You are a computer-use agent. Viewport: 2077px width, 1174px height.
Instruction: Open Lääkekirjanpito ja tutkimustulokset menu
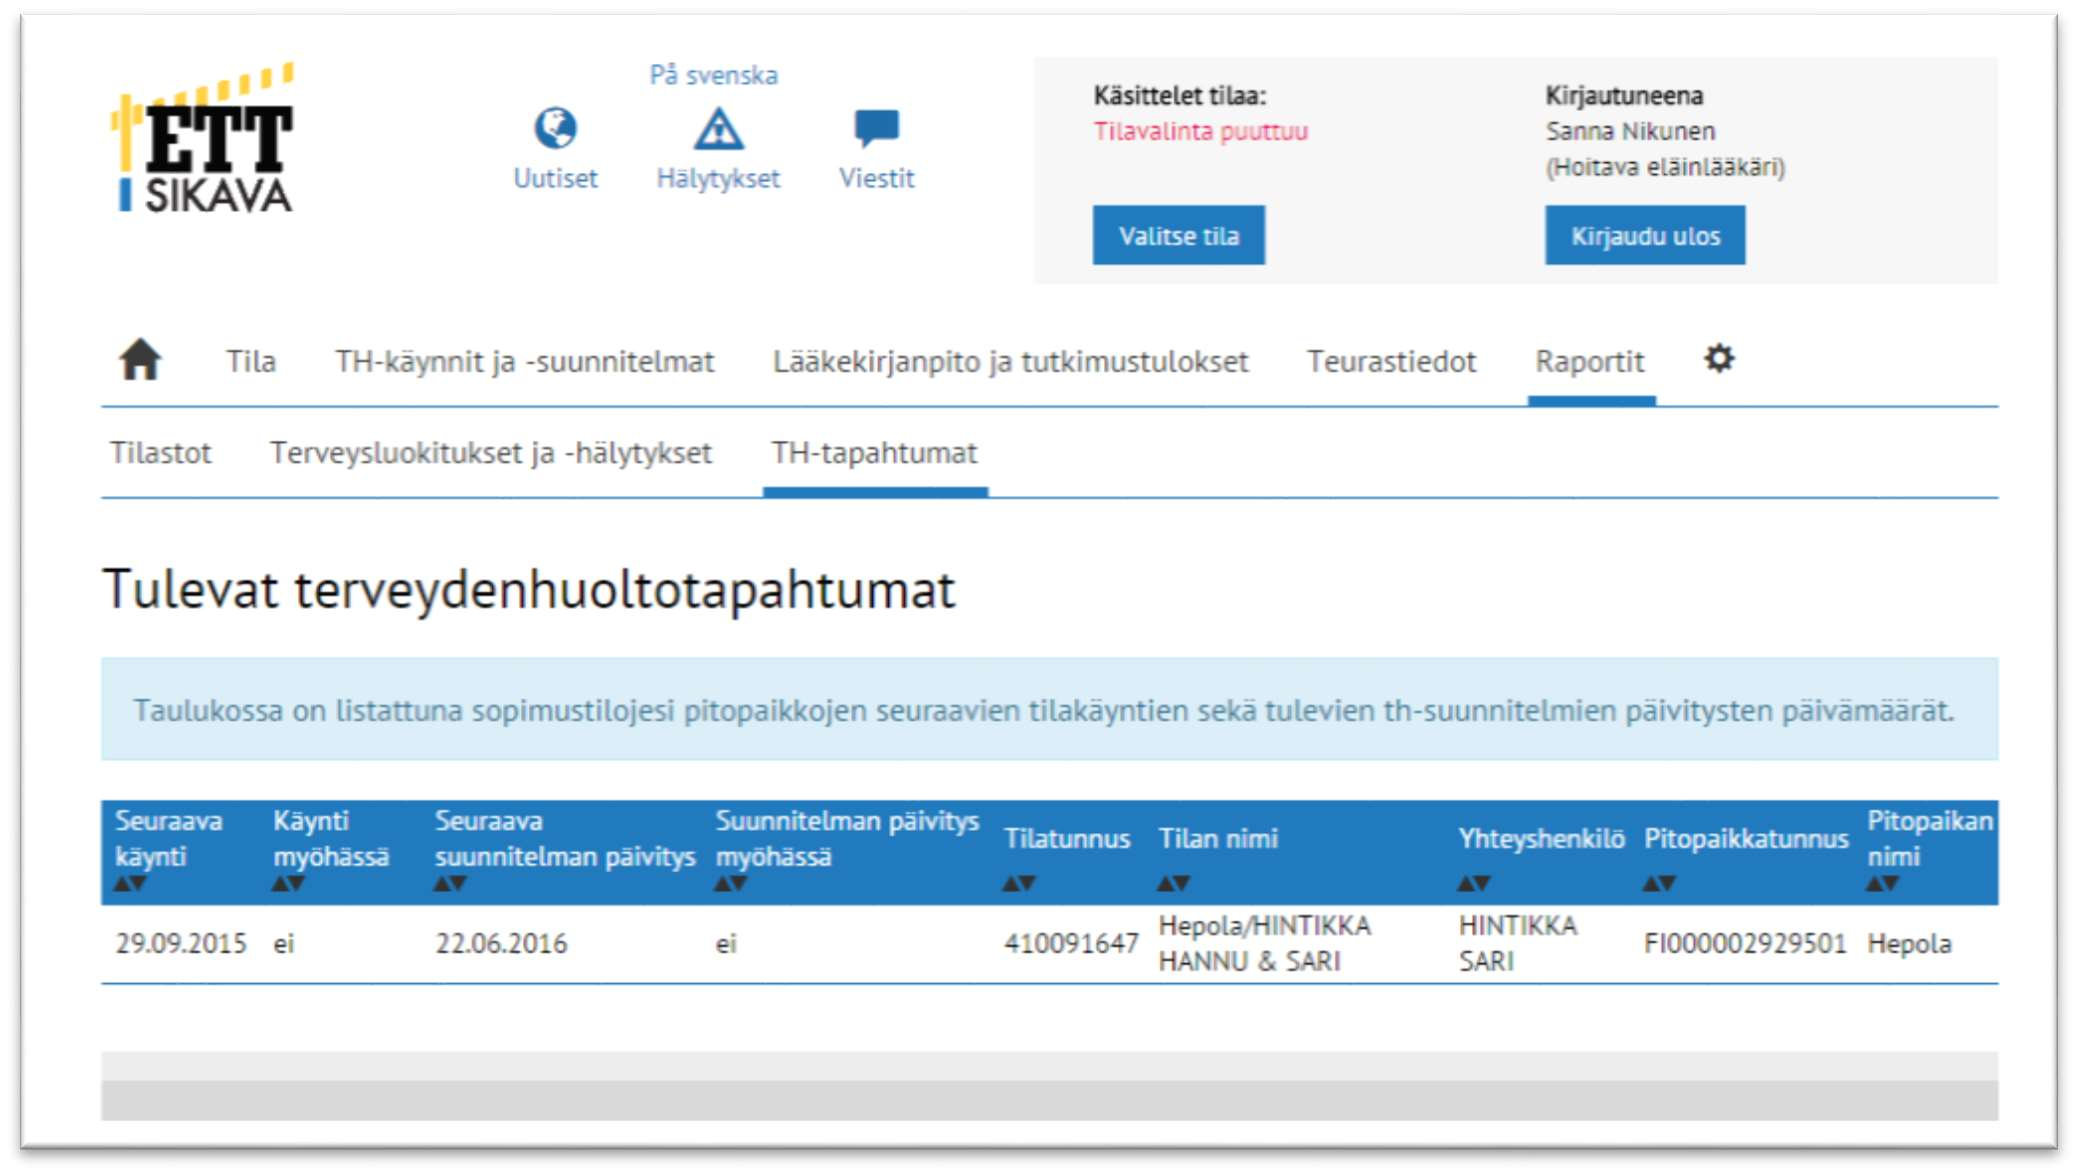coord(1010,362)
